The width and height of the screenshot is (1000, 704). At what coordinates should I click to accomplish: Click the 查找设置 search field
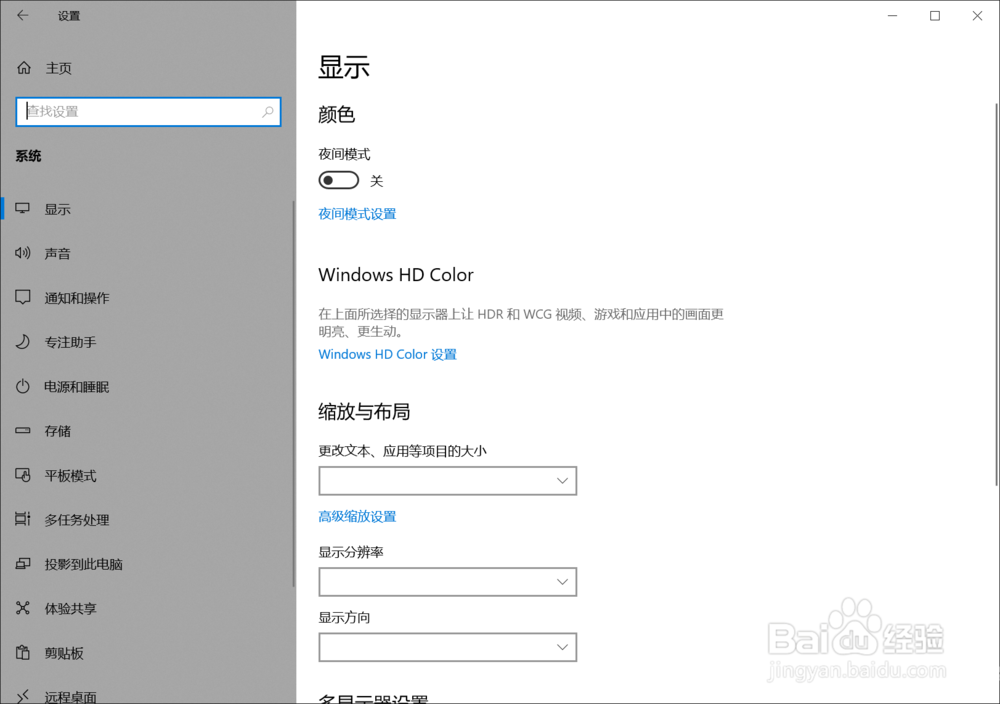coord(148,112)
